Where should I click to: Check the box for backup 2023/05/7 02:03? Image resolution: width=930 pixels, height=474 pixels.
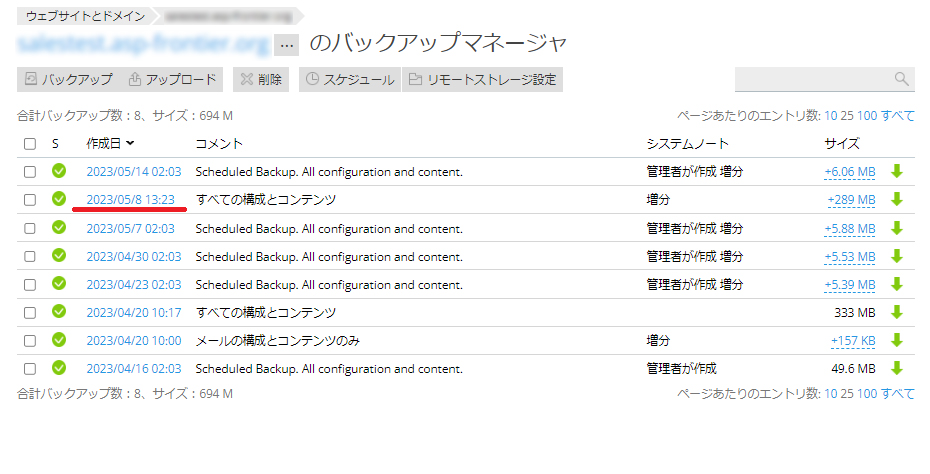pos(30,228)
